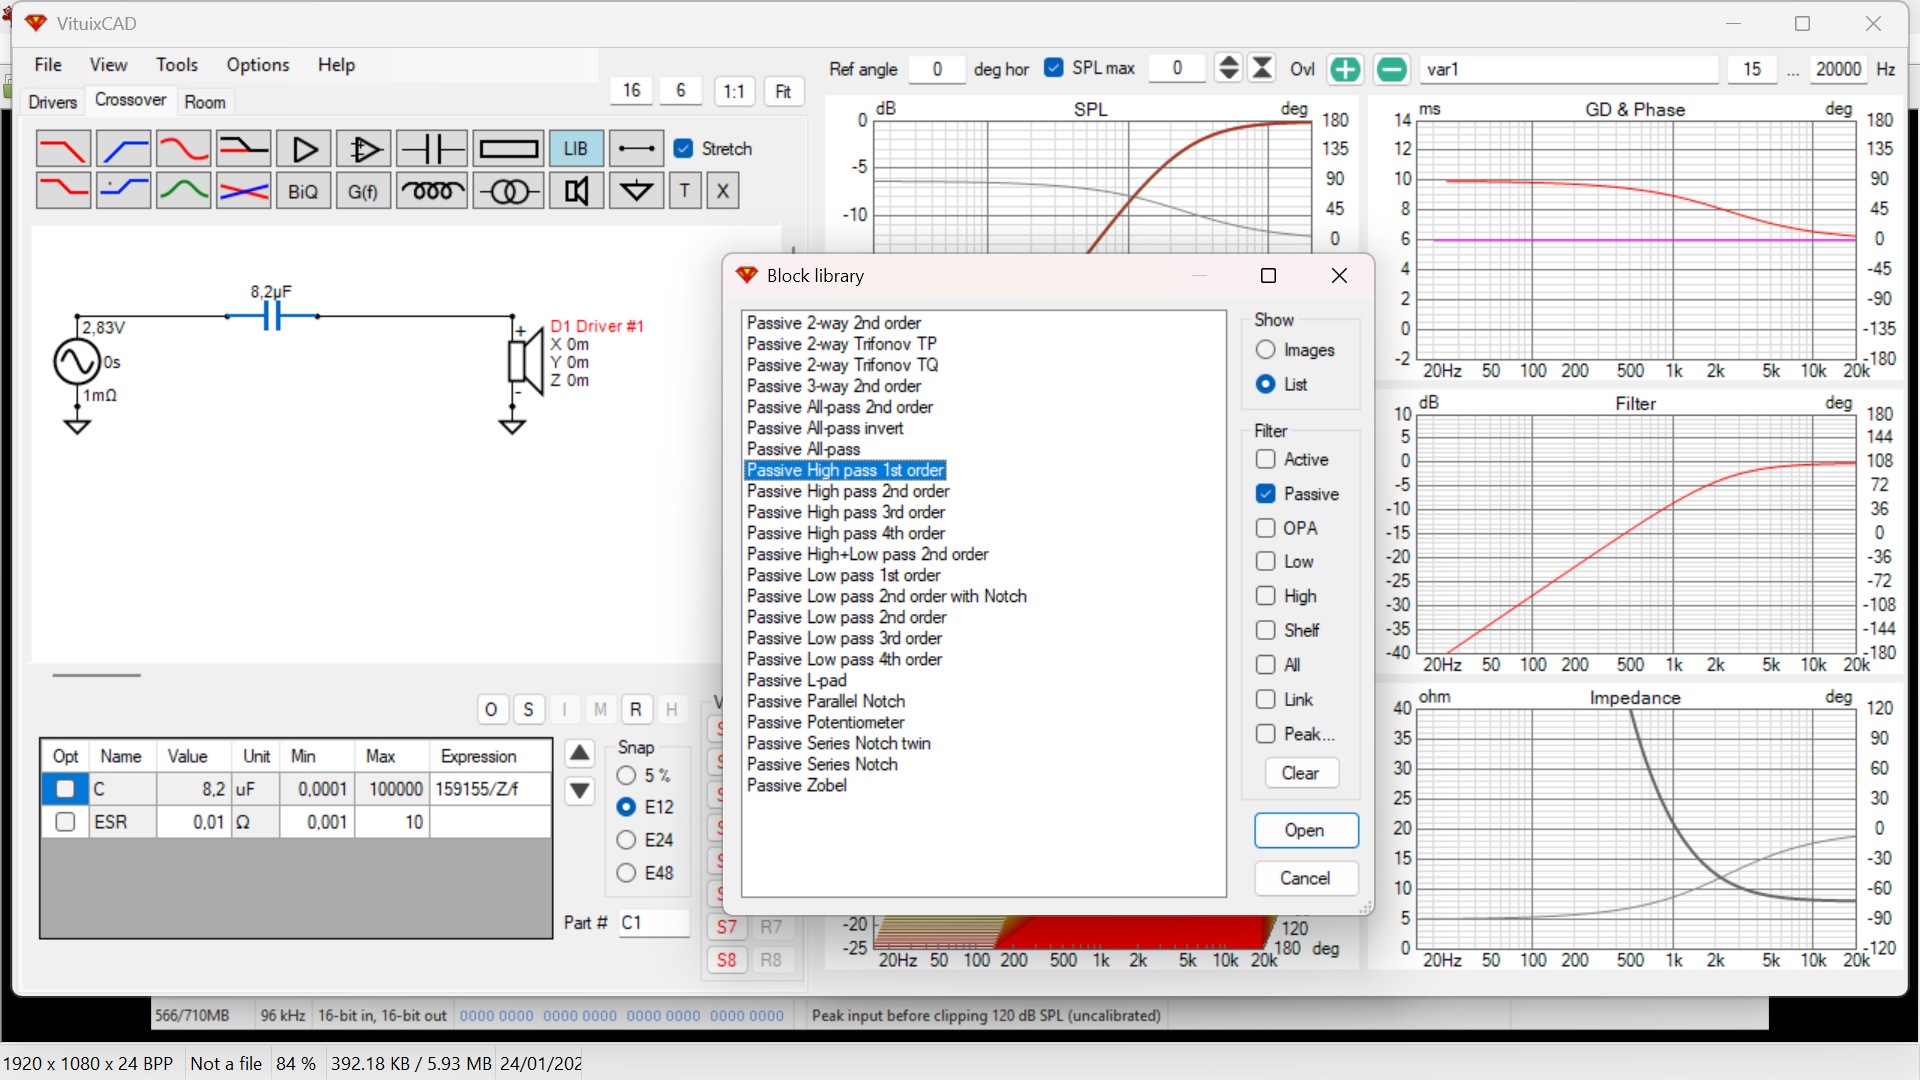Click the S8 snapshot button
The width and height of the screenshot is (1920, 1080).
click(727, 960)
